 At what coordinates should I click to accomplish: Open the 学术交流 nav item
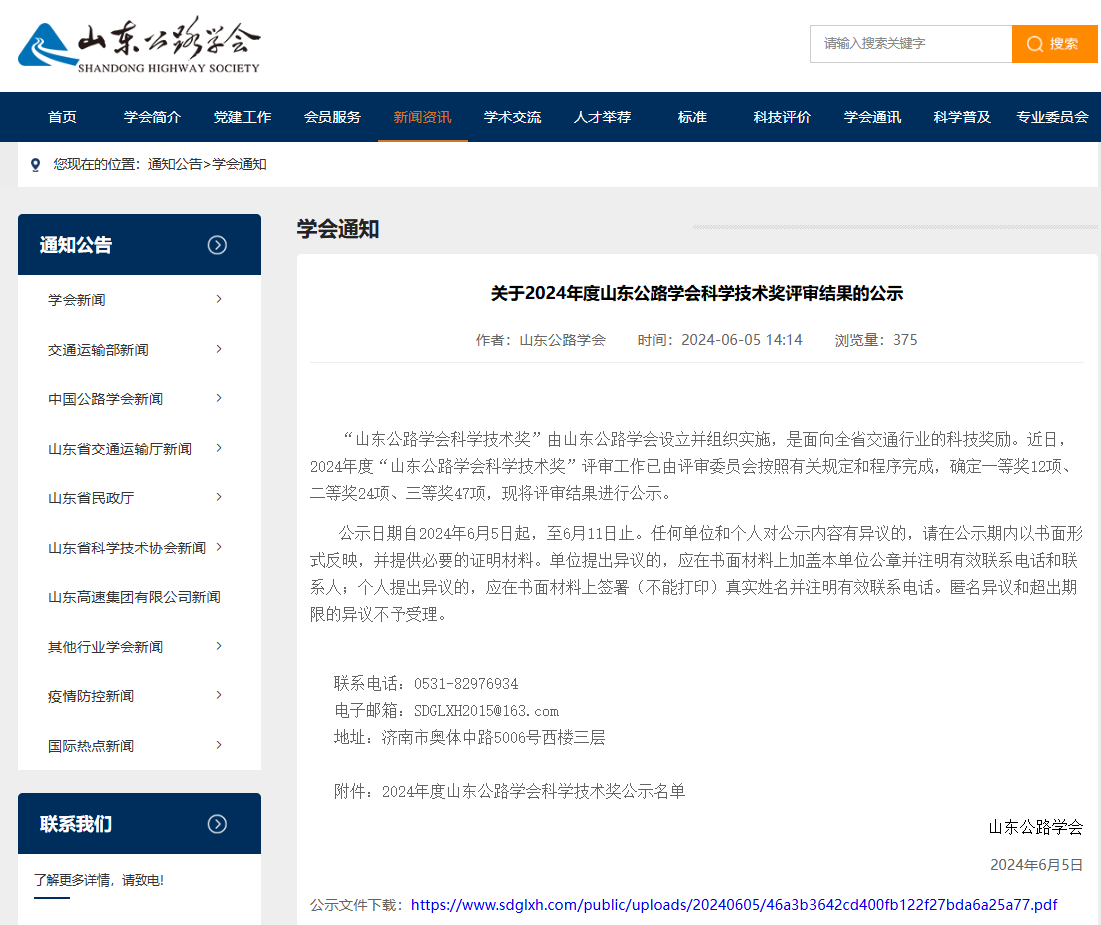[513, 117]
